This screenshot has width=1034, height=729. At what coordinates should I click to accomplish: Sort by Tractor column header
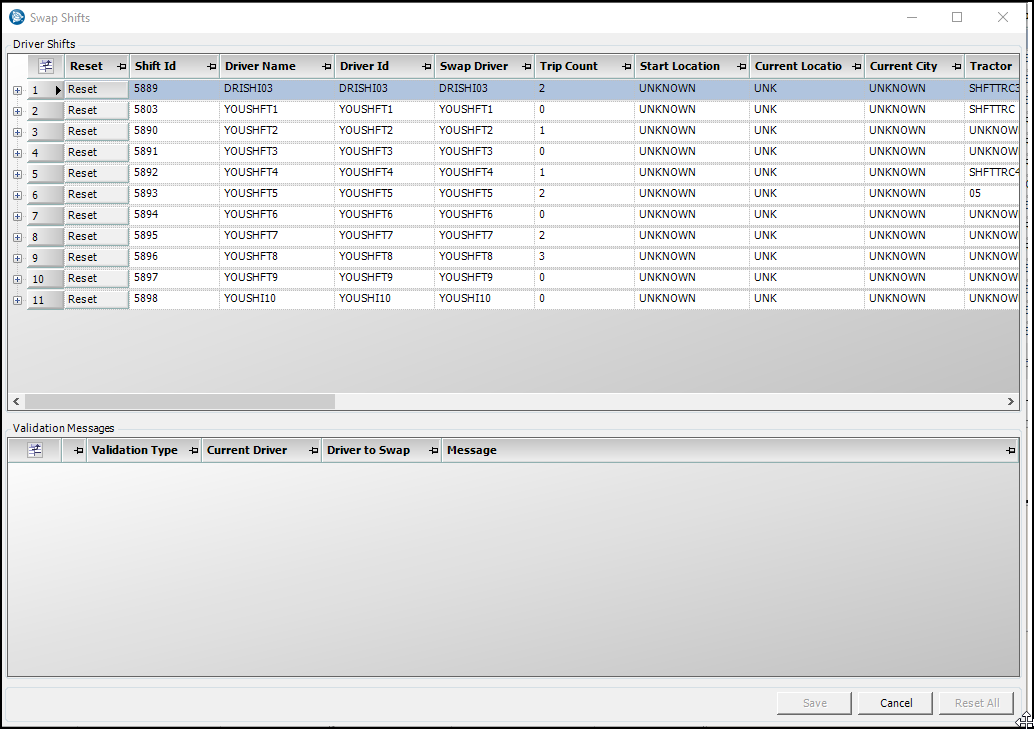click(x=990, y=66)
